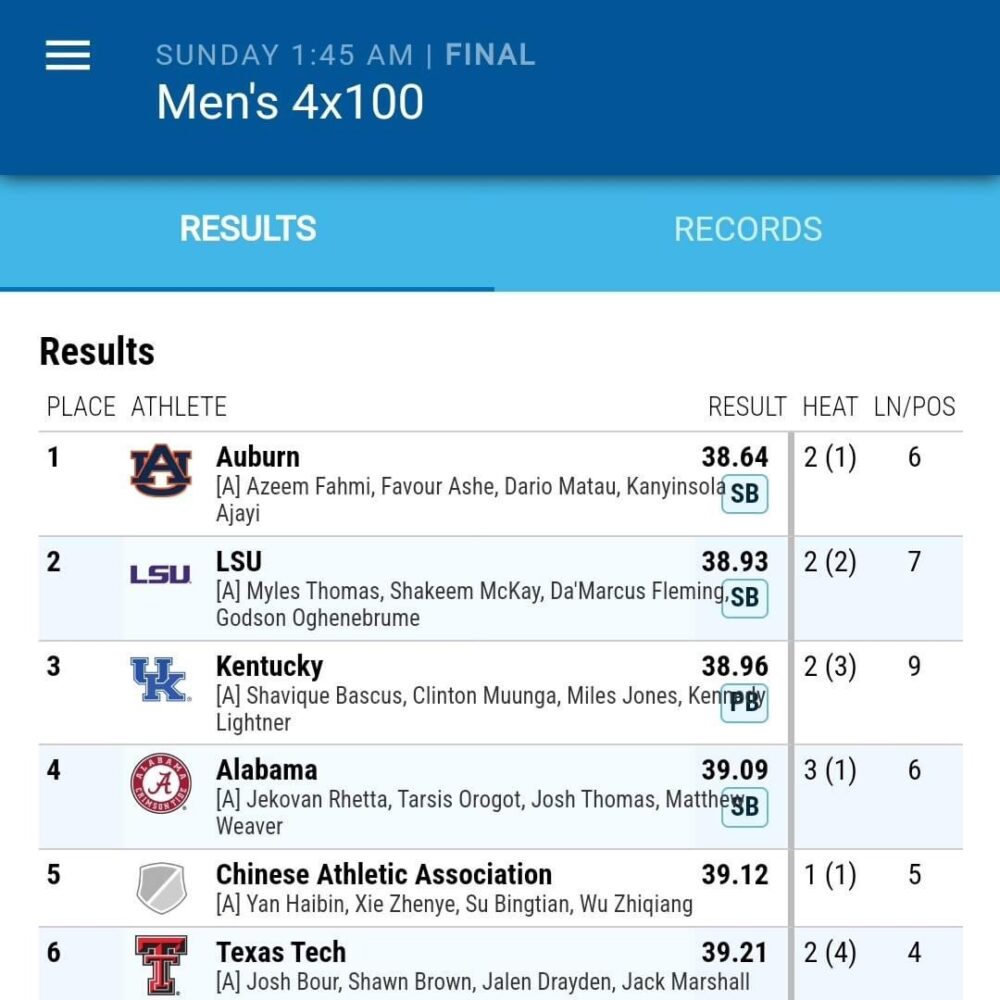Click Auburn's SB badge
The width and height of the screenshot is (1000, 1000).
click(x=744, y=494)
